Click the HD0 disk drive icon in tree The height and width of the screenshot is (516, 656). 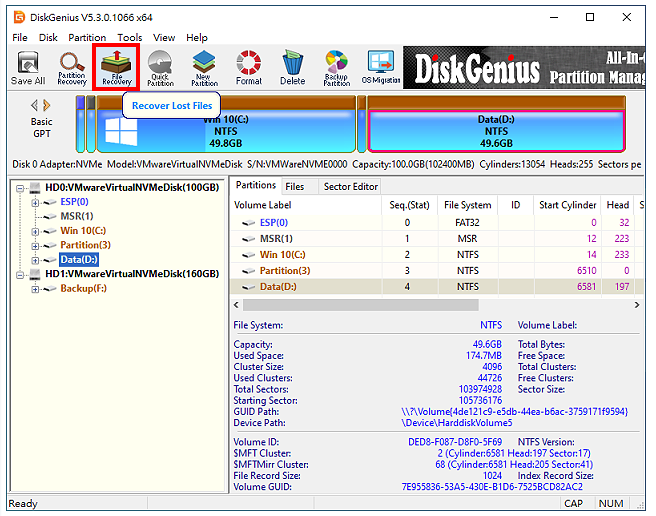tap(34, 188)
